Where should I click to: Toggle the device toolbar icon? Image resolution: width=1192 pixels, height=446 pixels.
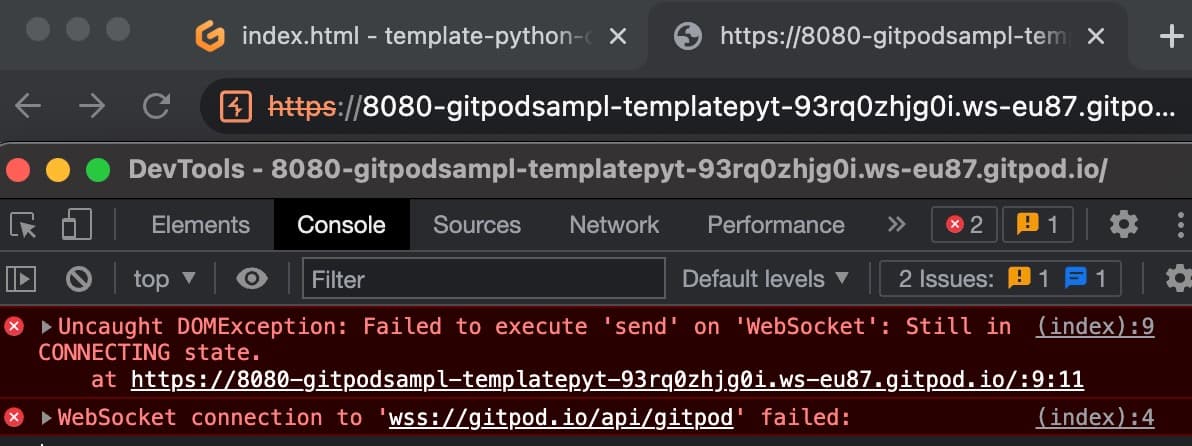(x=76, y=225)
